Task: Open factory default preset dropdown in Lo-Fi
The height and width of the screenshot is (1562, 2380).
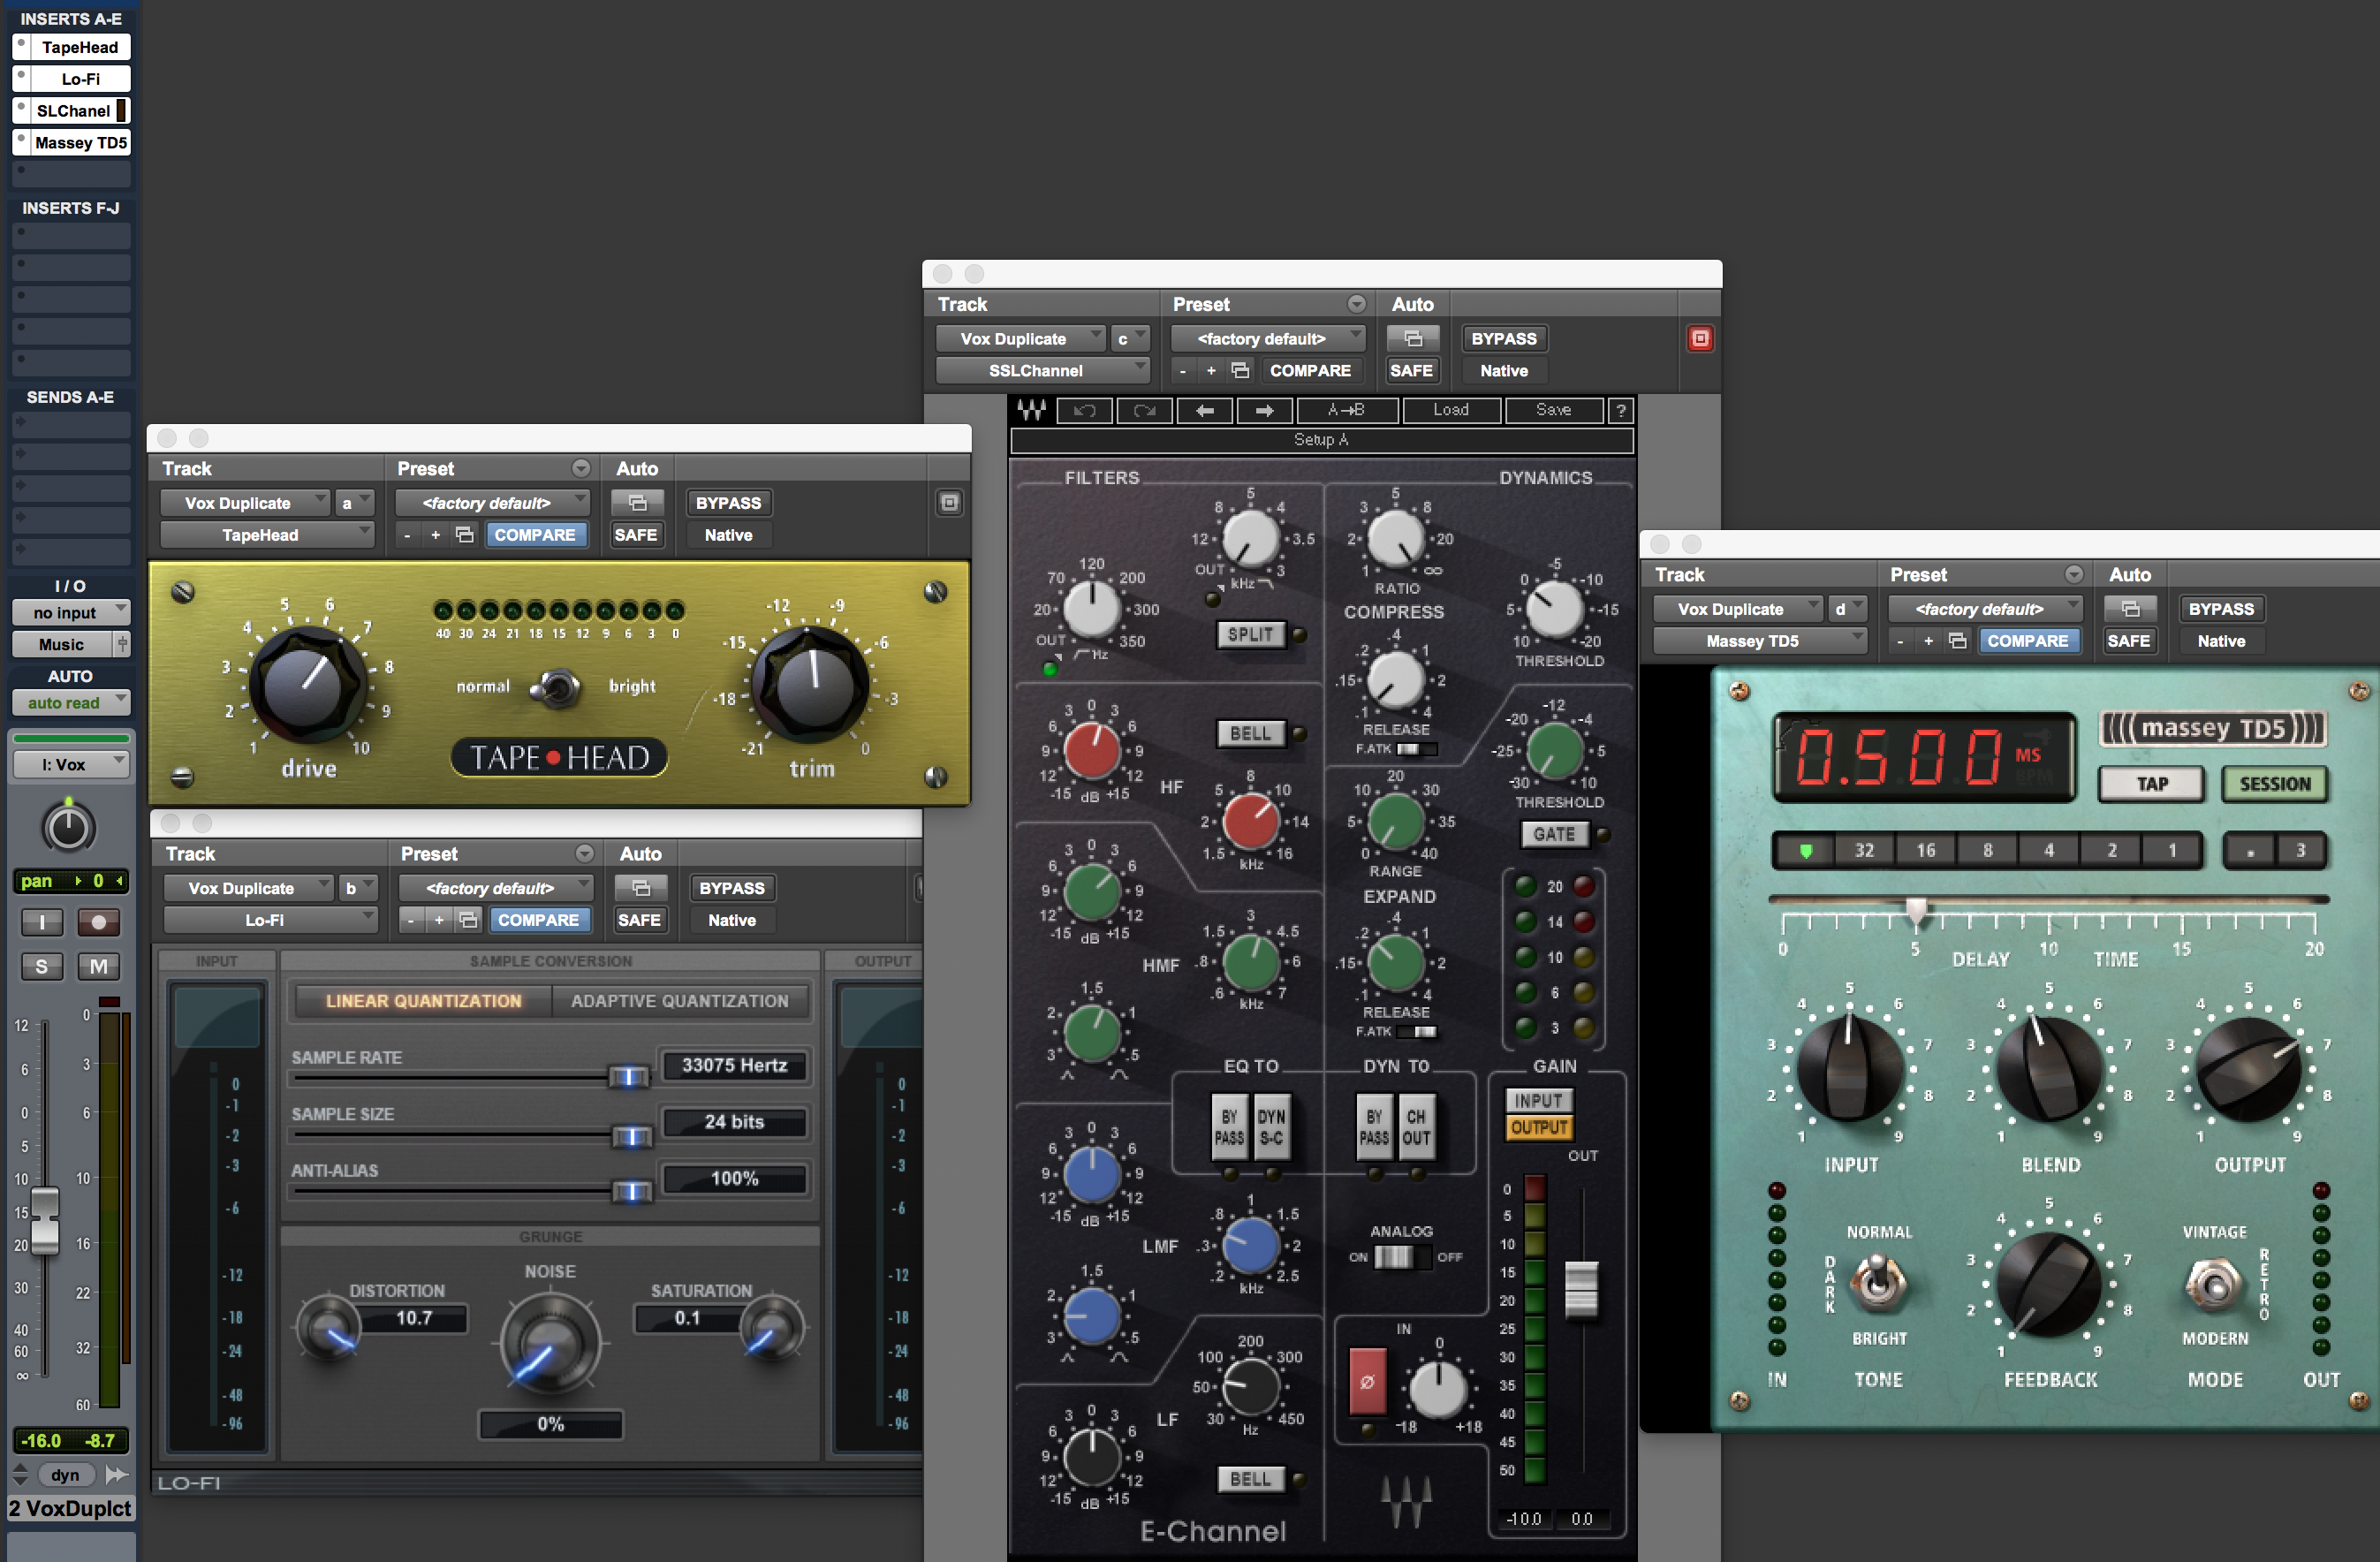Action: tap(496, 888)
